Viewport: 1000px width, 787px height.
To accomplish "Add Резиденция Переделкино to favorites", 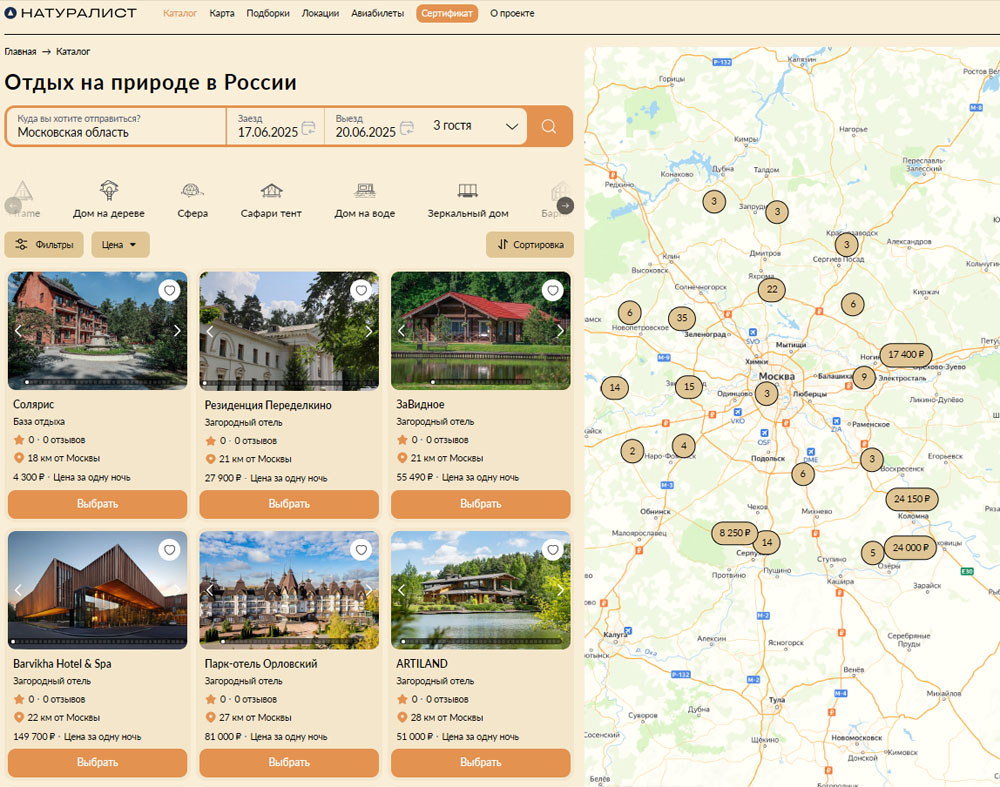I will coord(361,290).
